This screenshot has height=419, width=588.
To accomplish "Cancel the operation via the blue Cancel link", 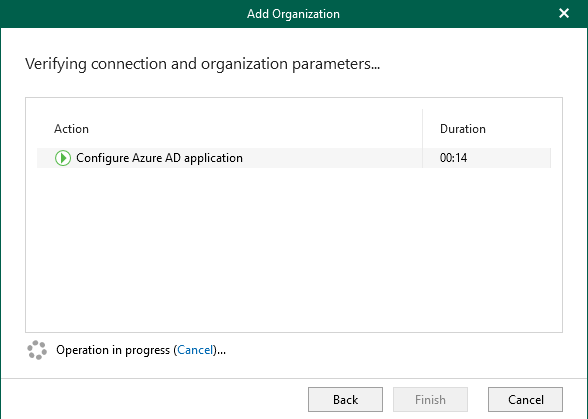I will point(195,350).
